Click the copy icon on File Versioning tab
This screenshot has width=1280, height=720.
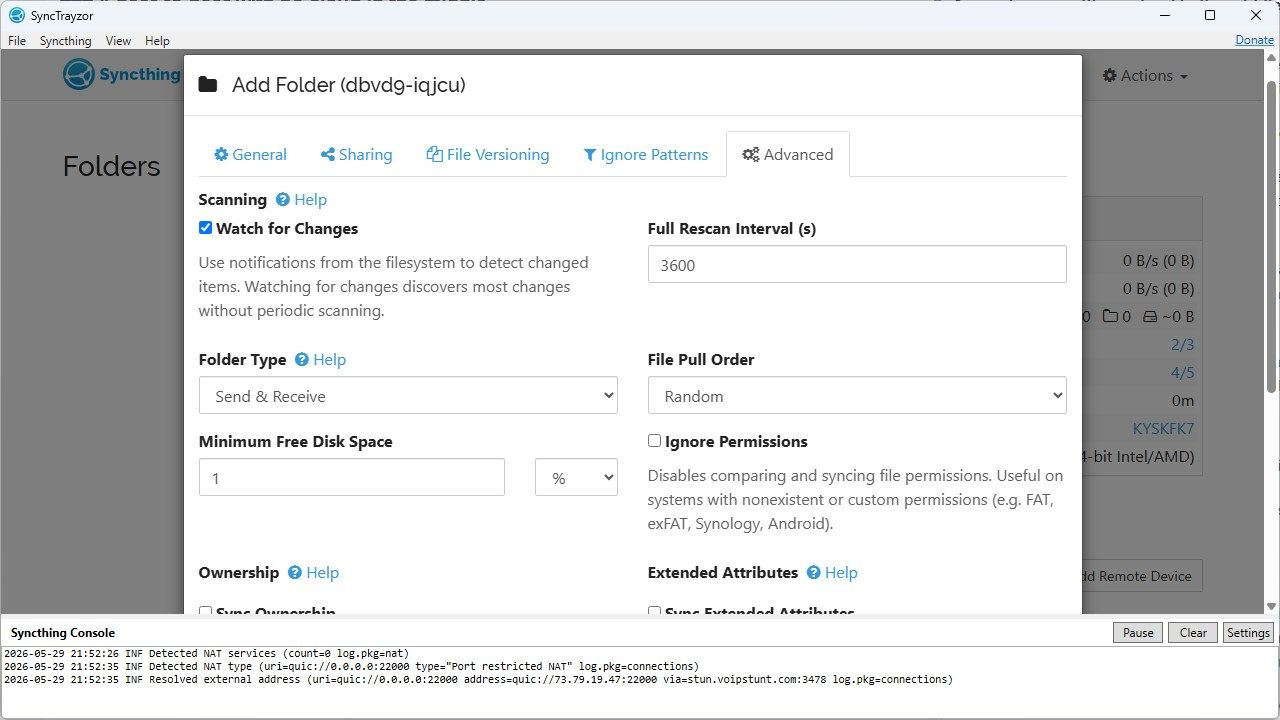(x=434, y=155)
